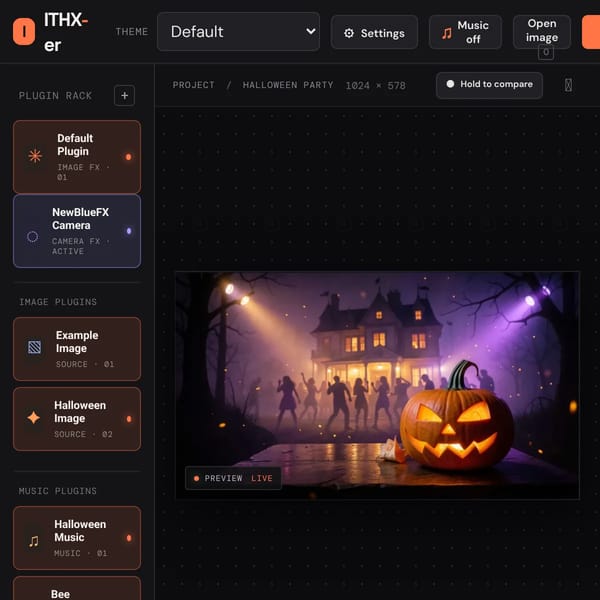Click the PROJECT breadcrumb
Screen dimensions: 600x600
click(x=194, y=85)
